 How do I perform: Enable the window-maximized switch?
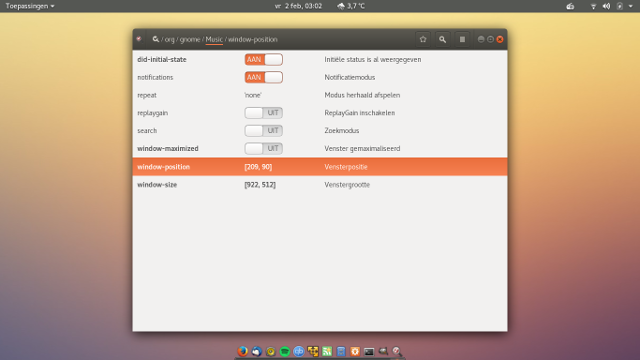pyautogui.click(x=264, y=149)
